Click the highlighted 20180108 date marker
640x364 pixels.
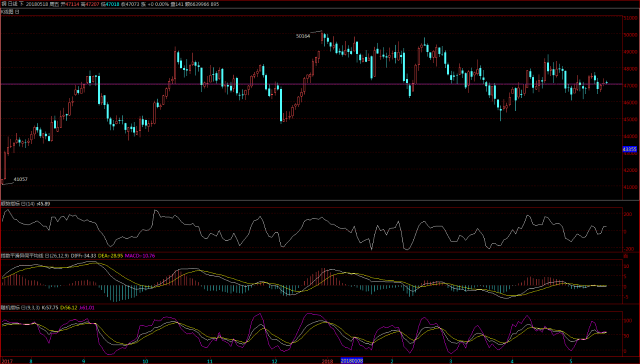[352, 361]
